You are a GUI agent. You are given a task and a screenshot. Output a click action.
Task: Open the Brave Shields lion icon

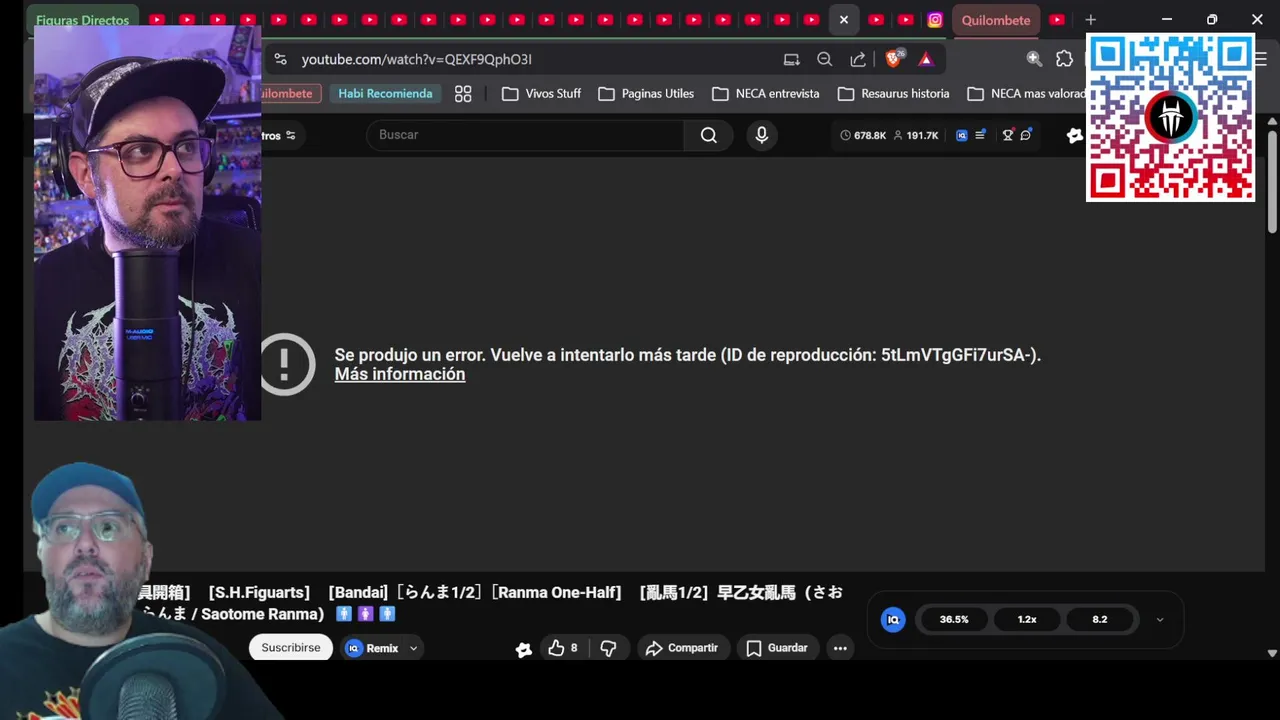pos(894,59)
